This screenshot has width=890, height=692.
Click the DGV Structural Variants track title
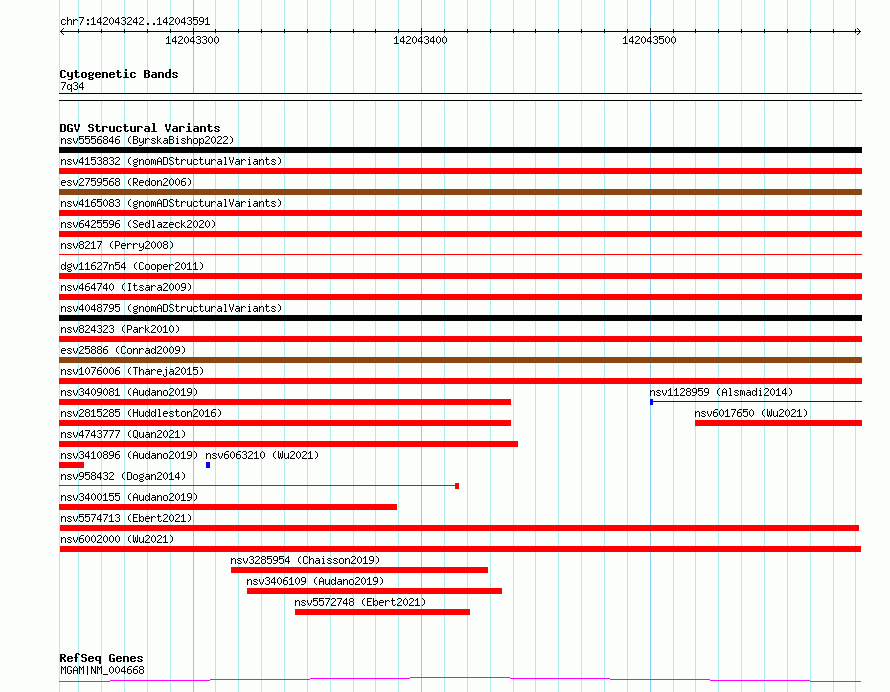click(x=140, y=128)
